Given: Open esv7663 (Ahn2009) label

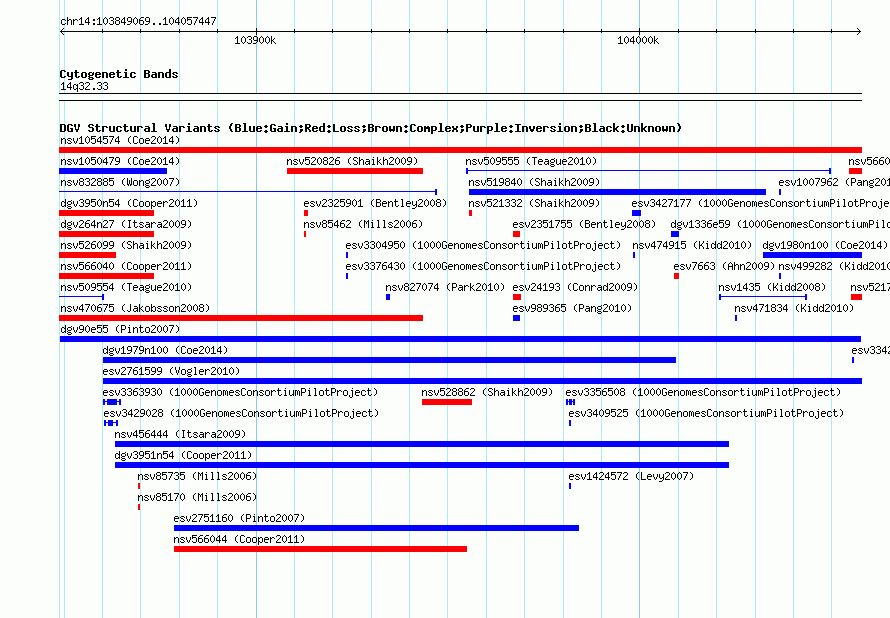Looking at the screenshot, I should tap(724, 266).
